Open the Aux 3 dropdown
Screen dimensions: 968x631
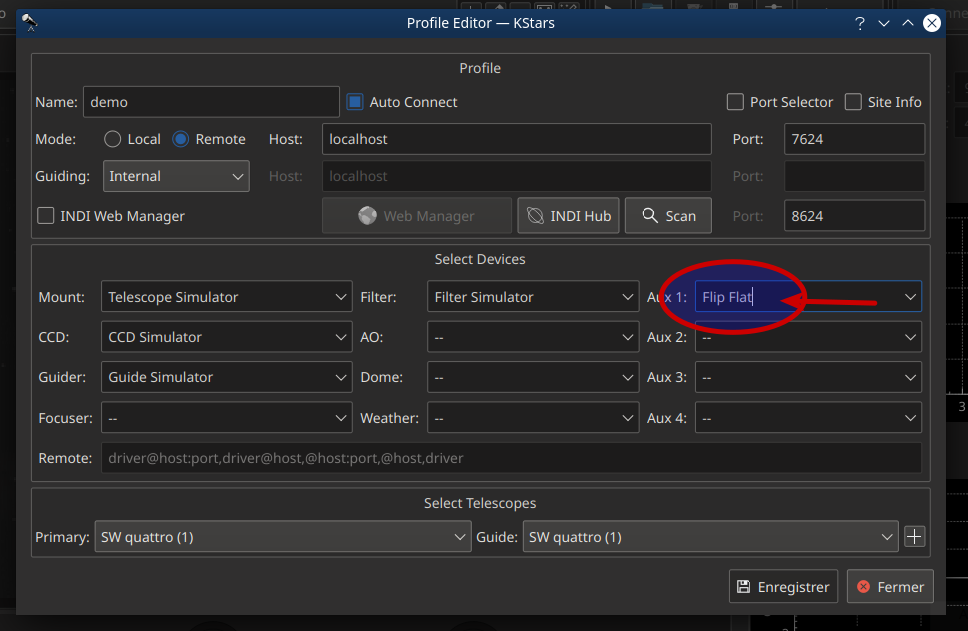(808, 377)
